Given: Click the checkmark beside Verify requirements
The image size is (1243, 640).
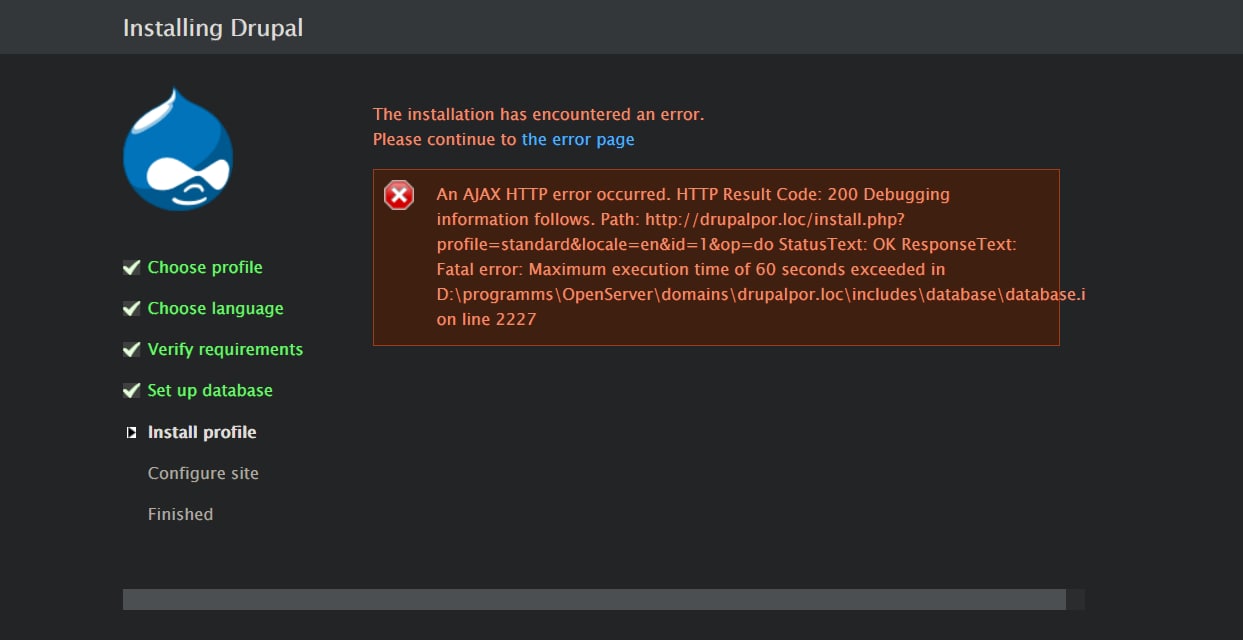Looking at the screenshot, I should click(131, 349).
